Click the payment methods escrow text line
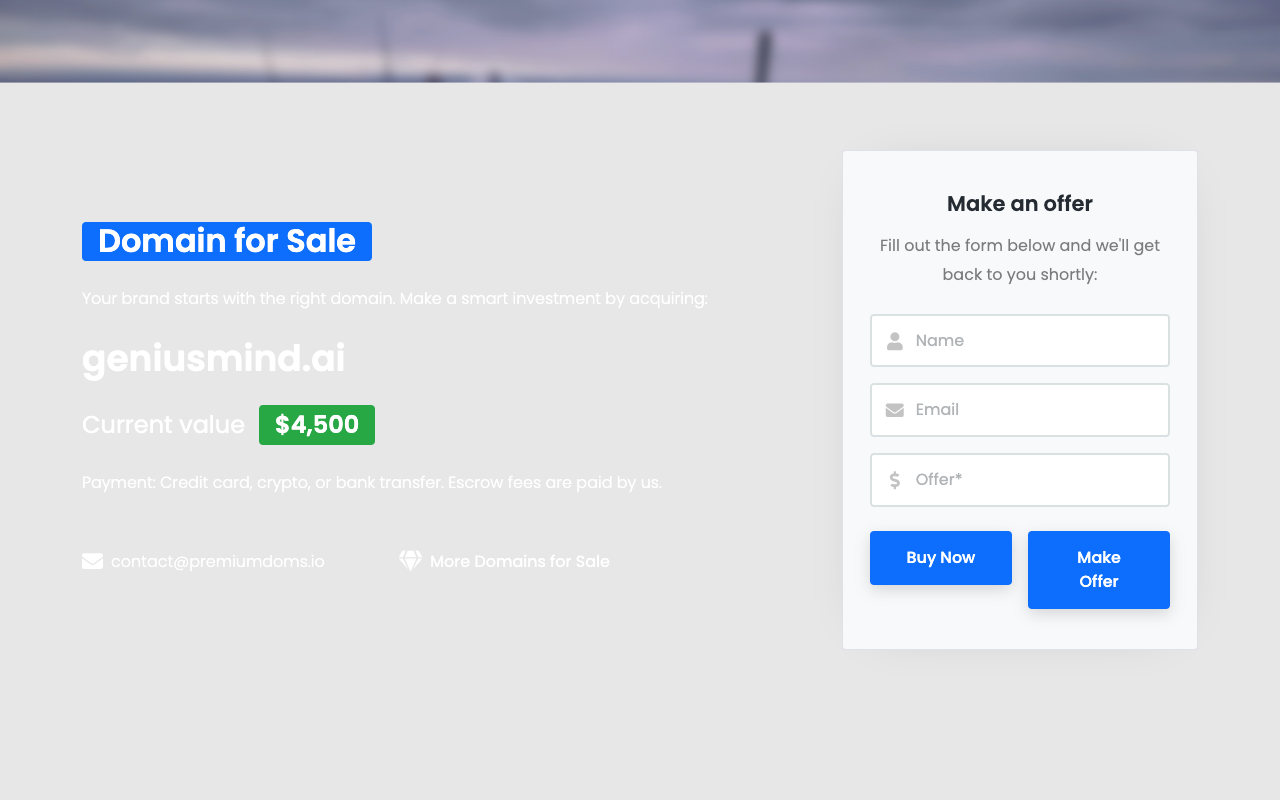1280x800 pixels. tap(372, 482)
